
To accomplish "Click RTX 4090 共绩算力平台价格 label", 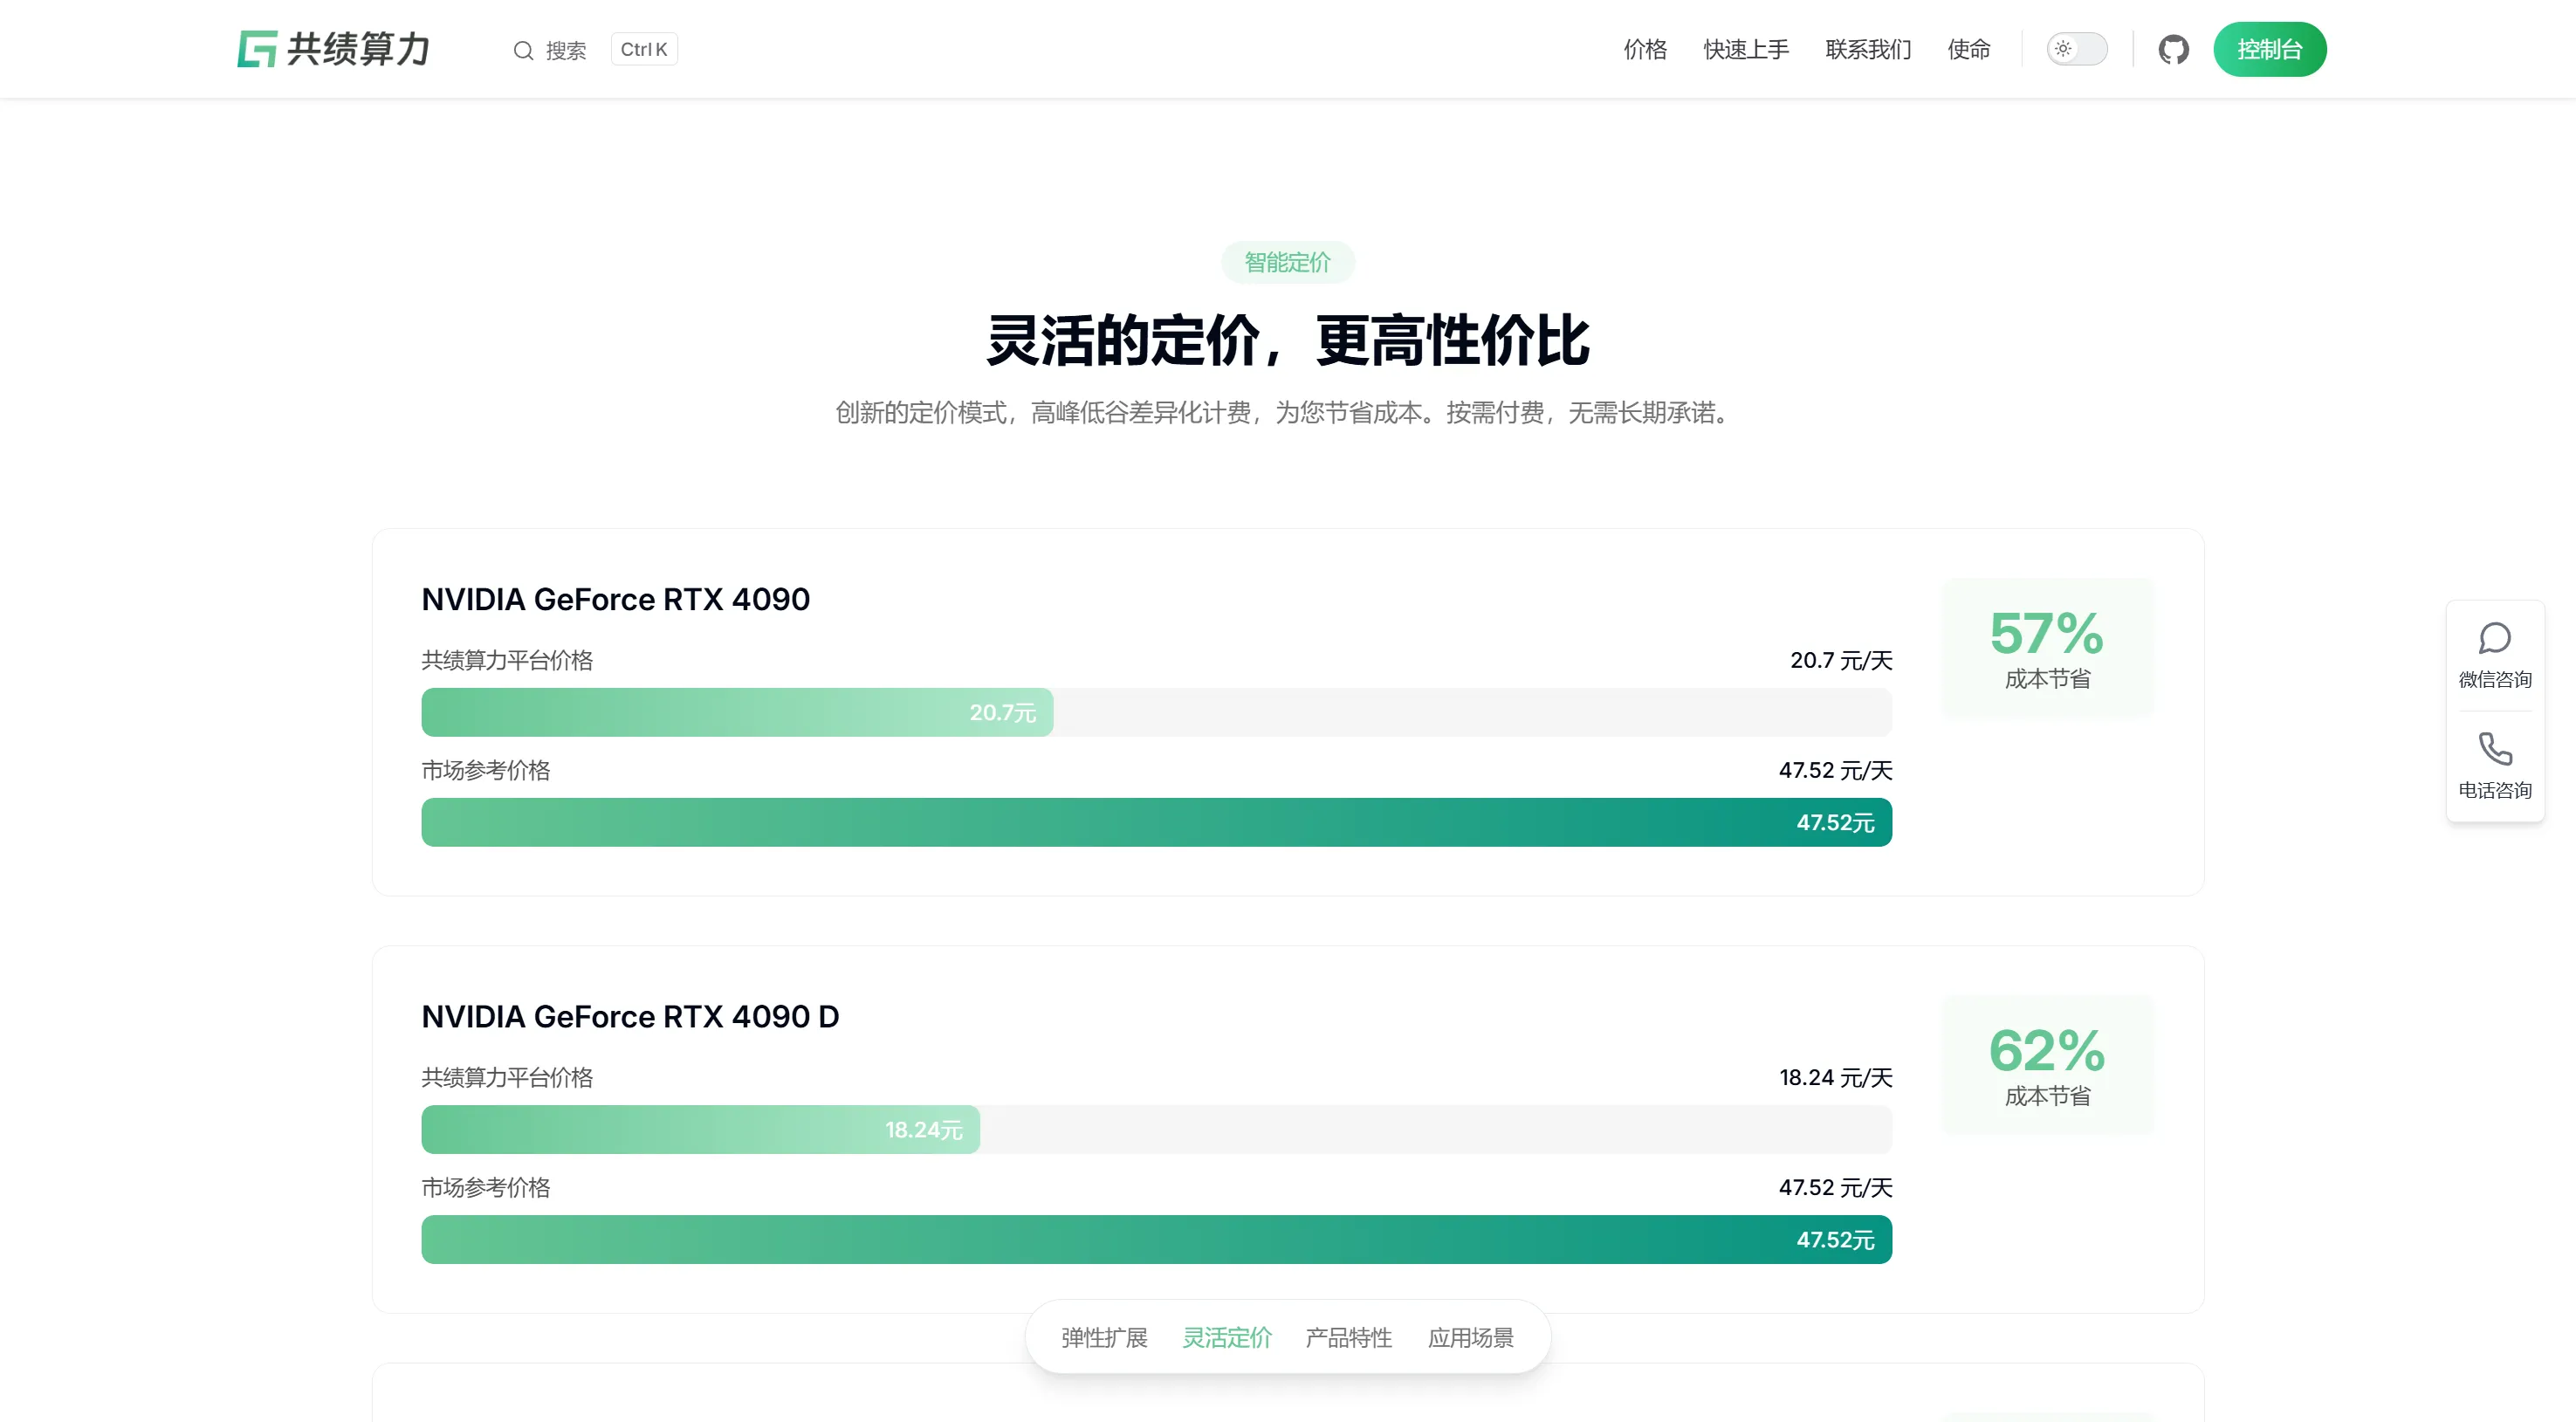I will [507, 660].
